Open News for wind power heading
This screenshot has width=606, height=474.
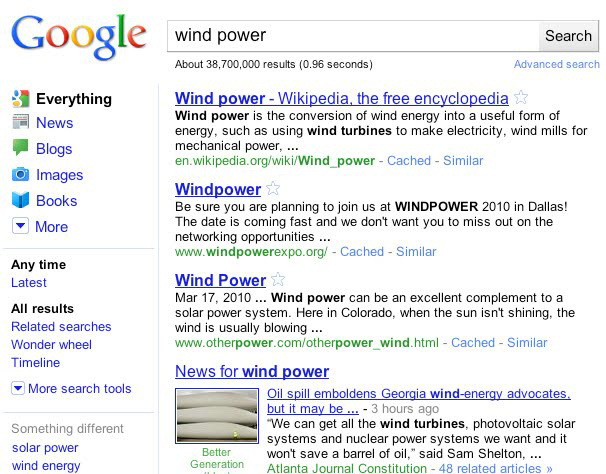pyautogui.click(x=252, y=372)
